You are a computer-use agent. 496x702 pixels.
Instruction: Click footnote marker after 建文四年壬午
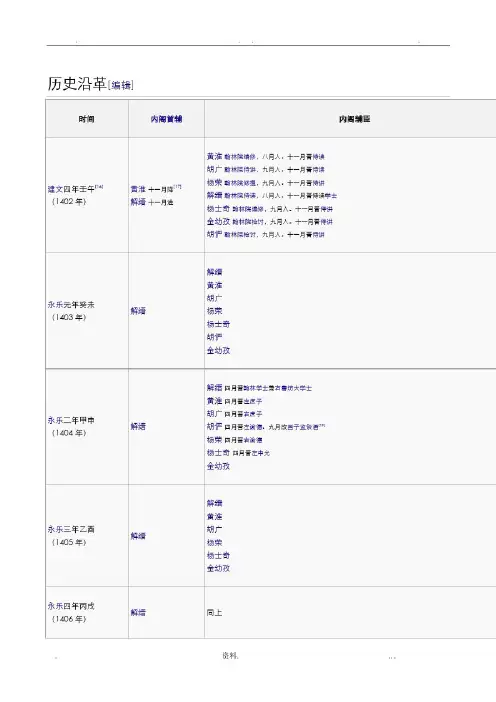coord(99,187)
